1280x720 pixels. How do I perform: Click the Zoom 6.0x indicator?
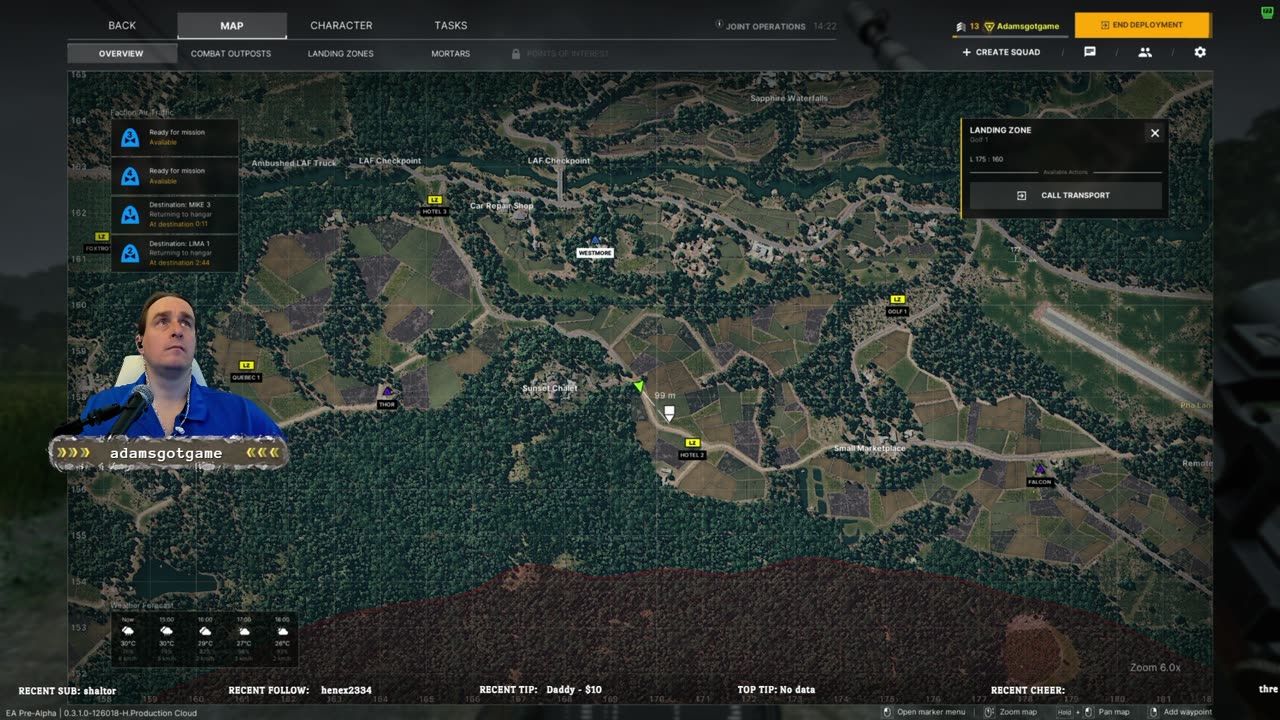pyautogui.click(x=1155, y=667)
